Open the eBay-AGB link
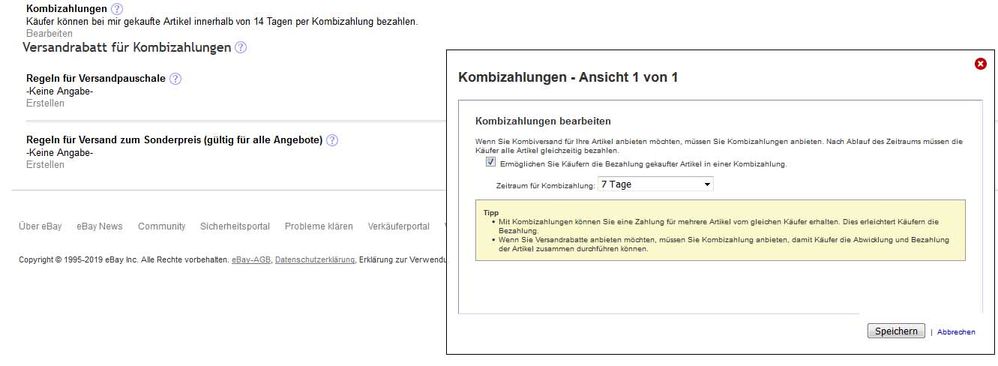 point(251,260)
